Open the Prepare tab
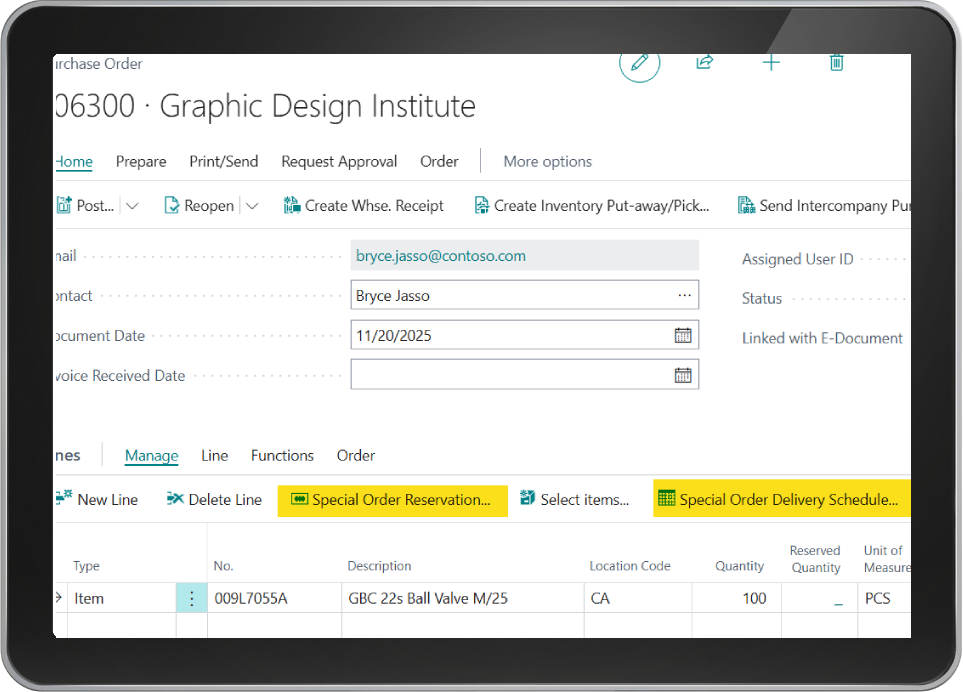This screenshot has height=692, width=963. [x=141, y=161]
